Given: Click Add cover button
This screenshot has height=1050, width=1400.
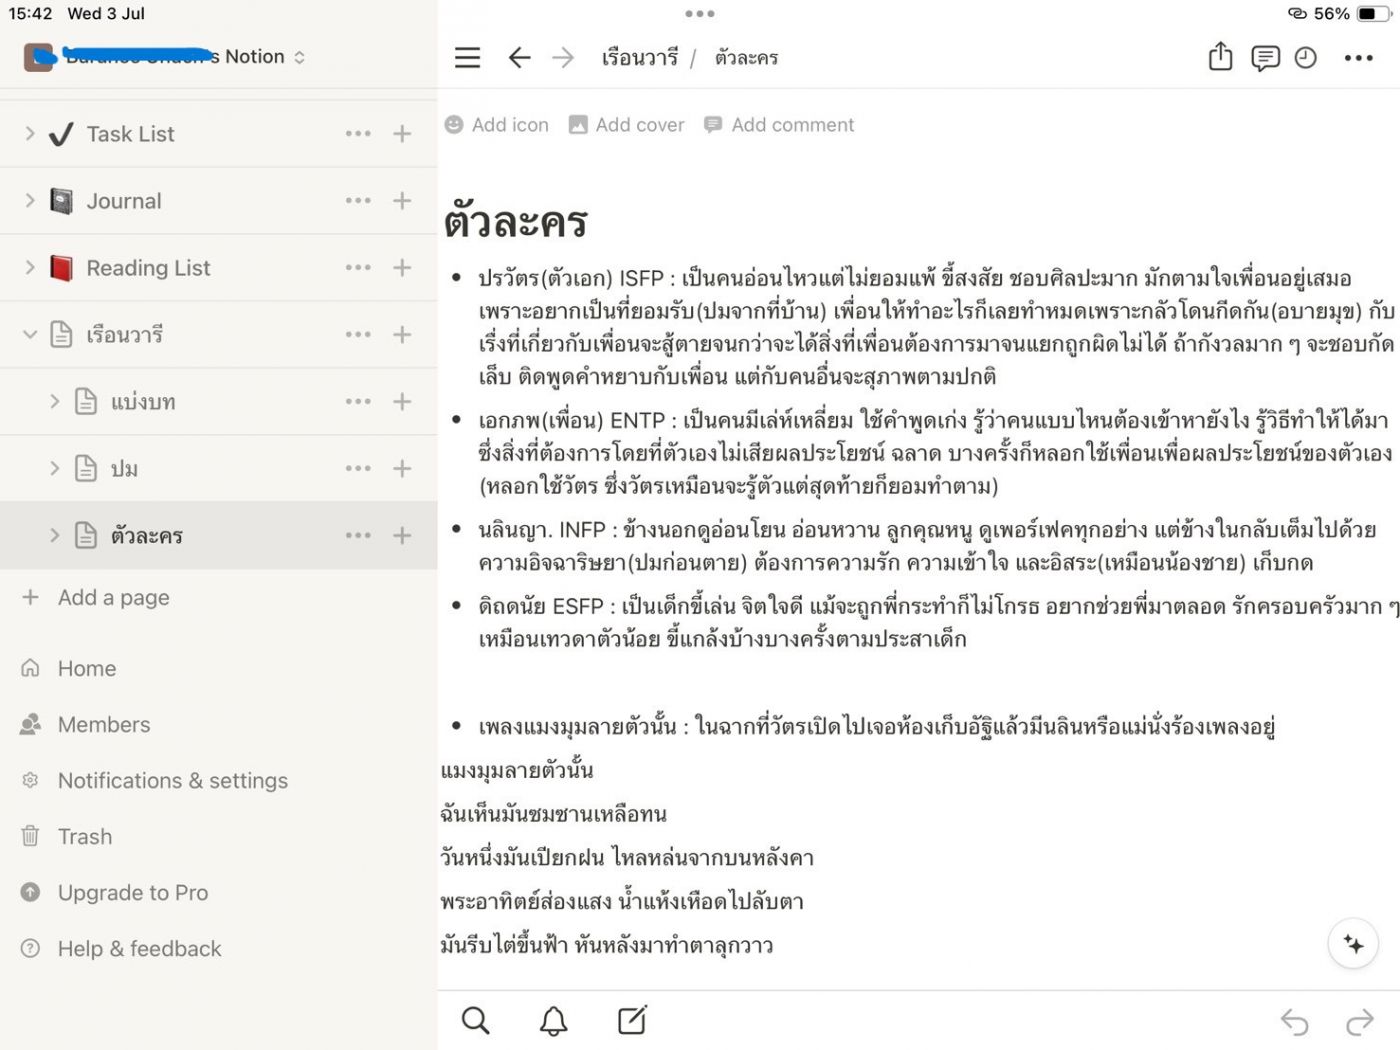Looking at the screenshot, I should coord(627,125).
